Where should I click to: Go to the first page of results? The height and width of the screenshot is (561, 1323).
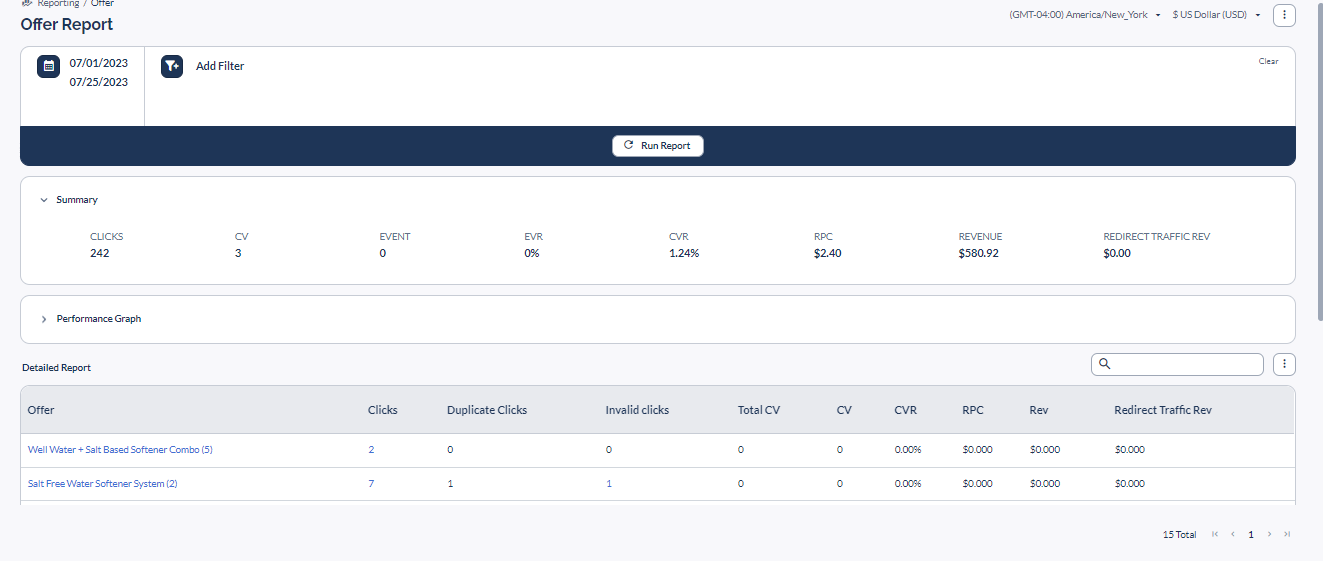click(1215, 534)
